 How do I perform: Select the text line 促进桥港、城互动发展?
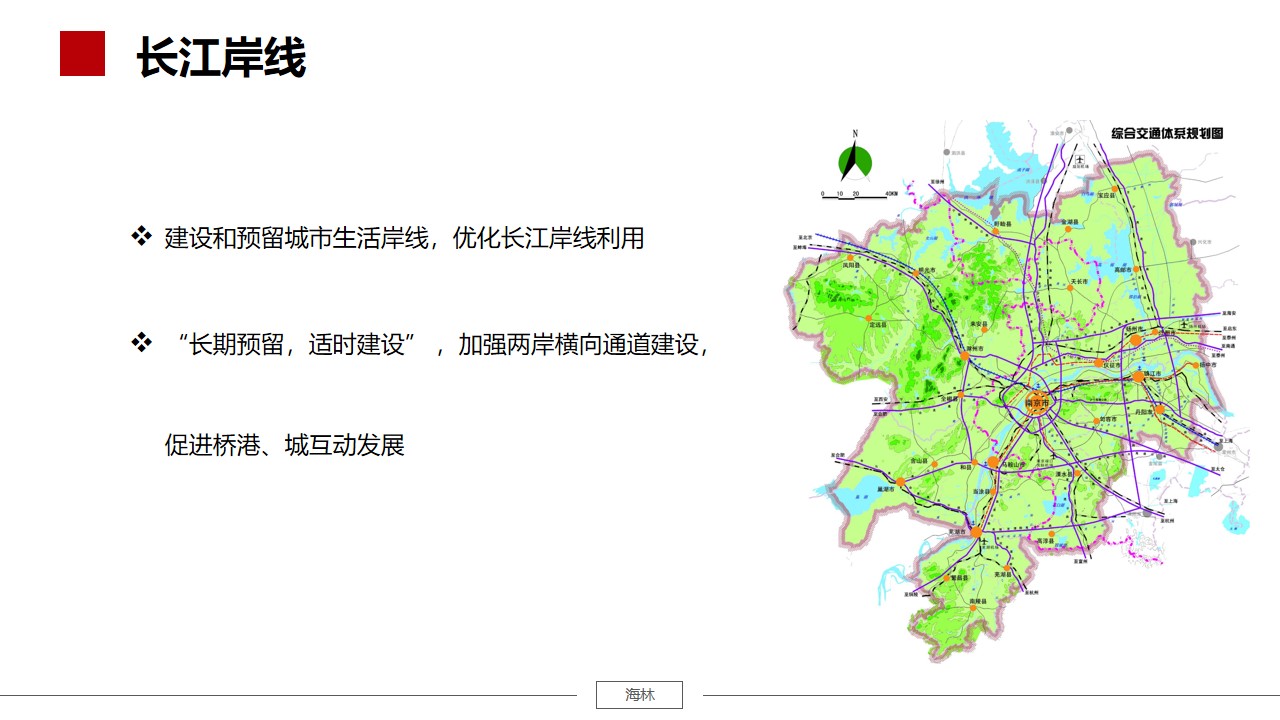coord(285,445)
